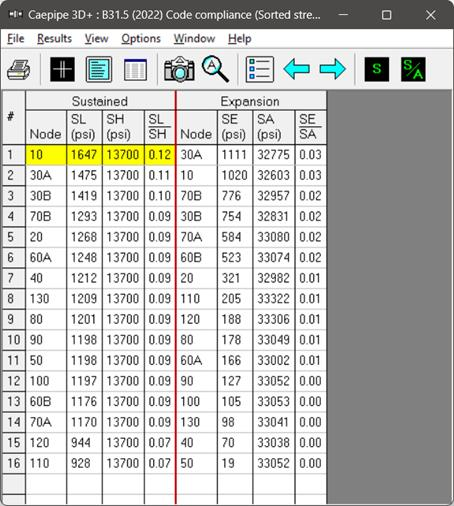Screen dimensions: 454x506
Task: Click the camera snapshot icon
Action: pyautogui.click(x=179, y=69)
